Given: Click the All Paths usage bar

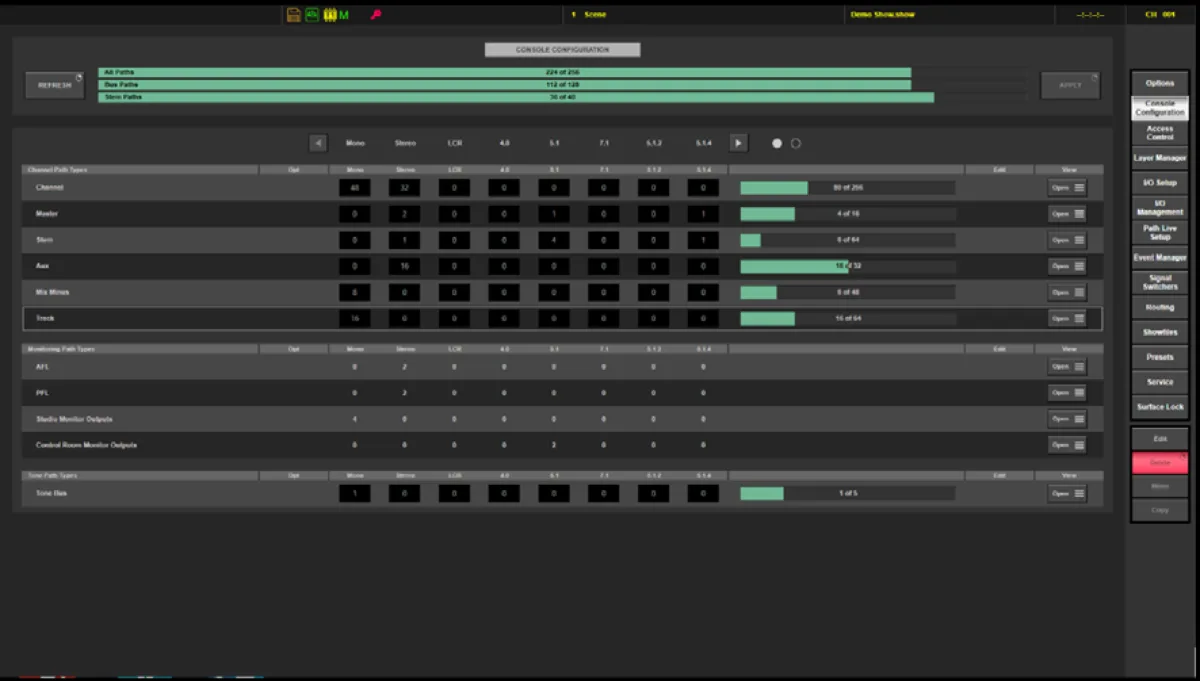Looking at the screenshot, I should (563, 73).
